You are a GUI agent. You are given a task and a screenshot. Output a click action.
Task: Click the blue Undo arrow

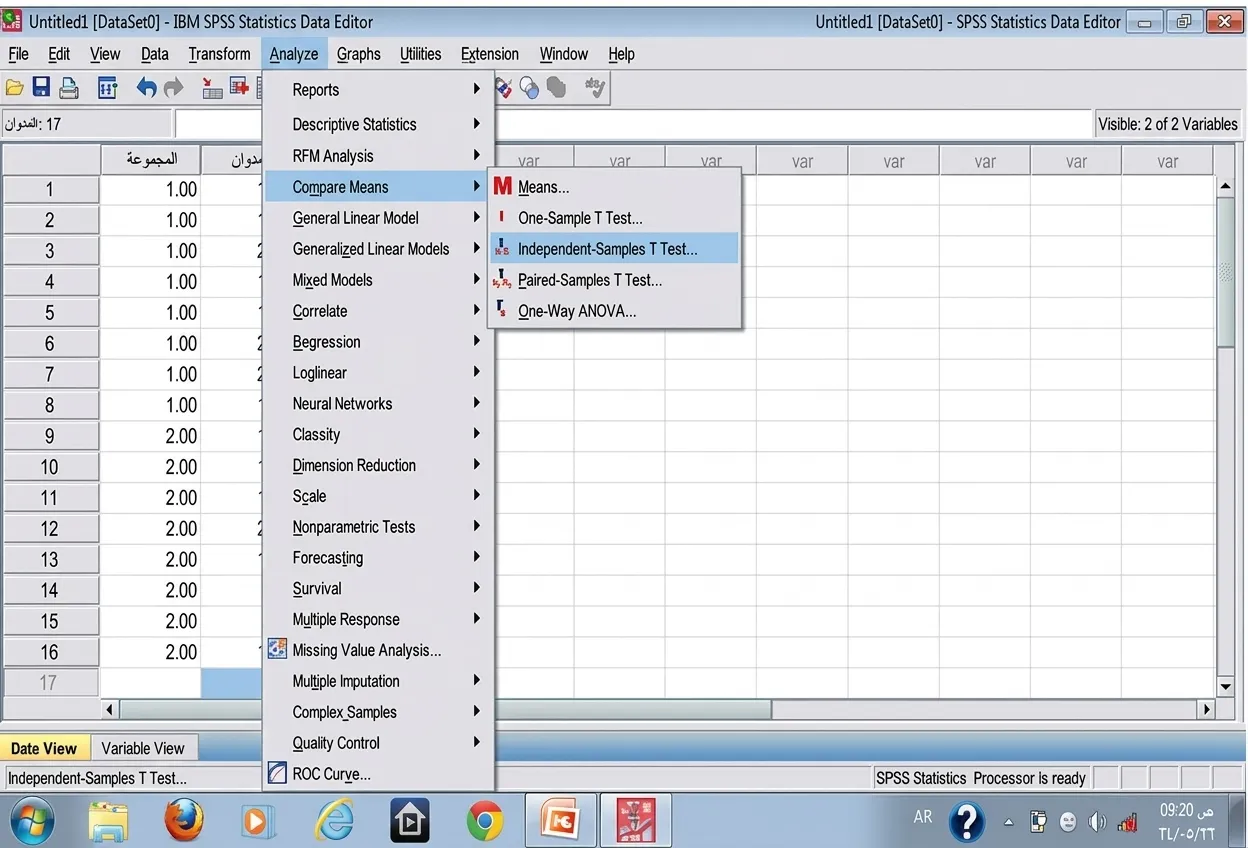[147, 88]
